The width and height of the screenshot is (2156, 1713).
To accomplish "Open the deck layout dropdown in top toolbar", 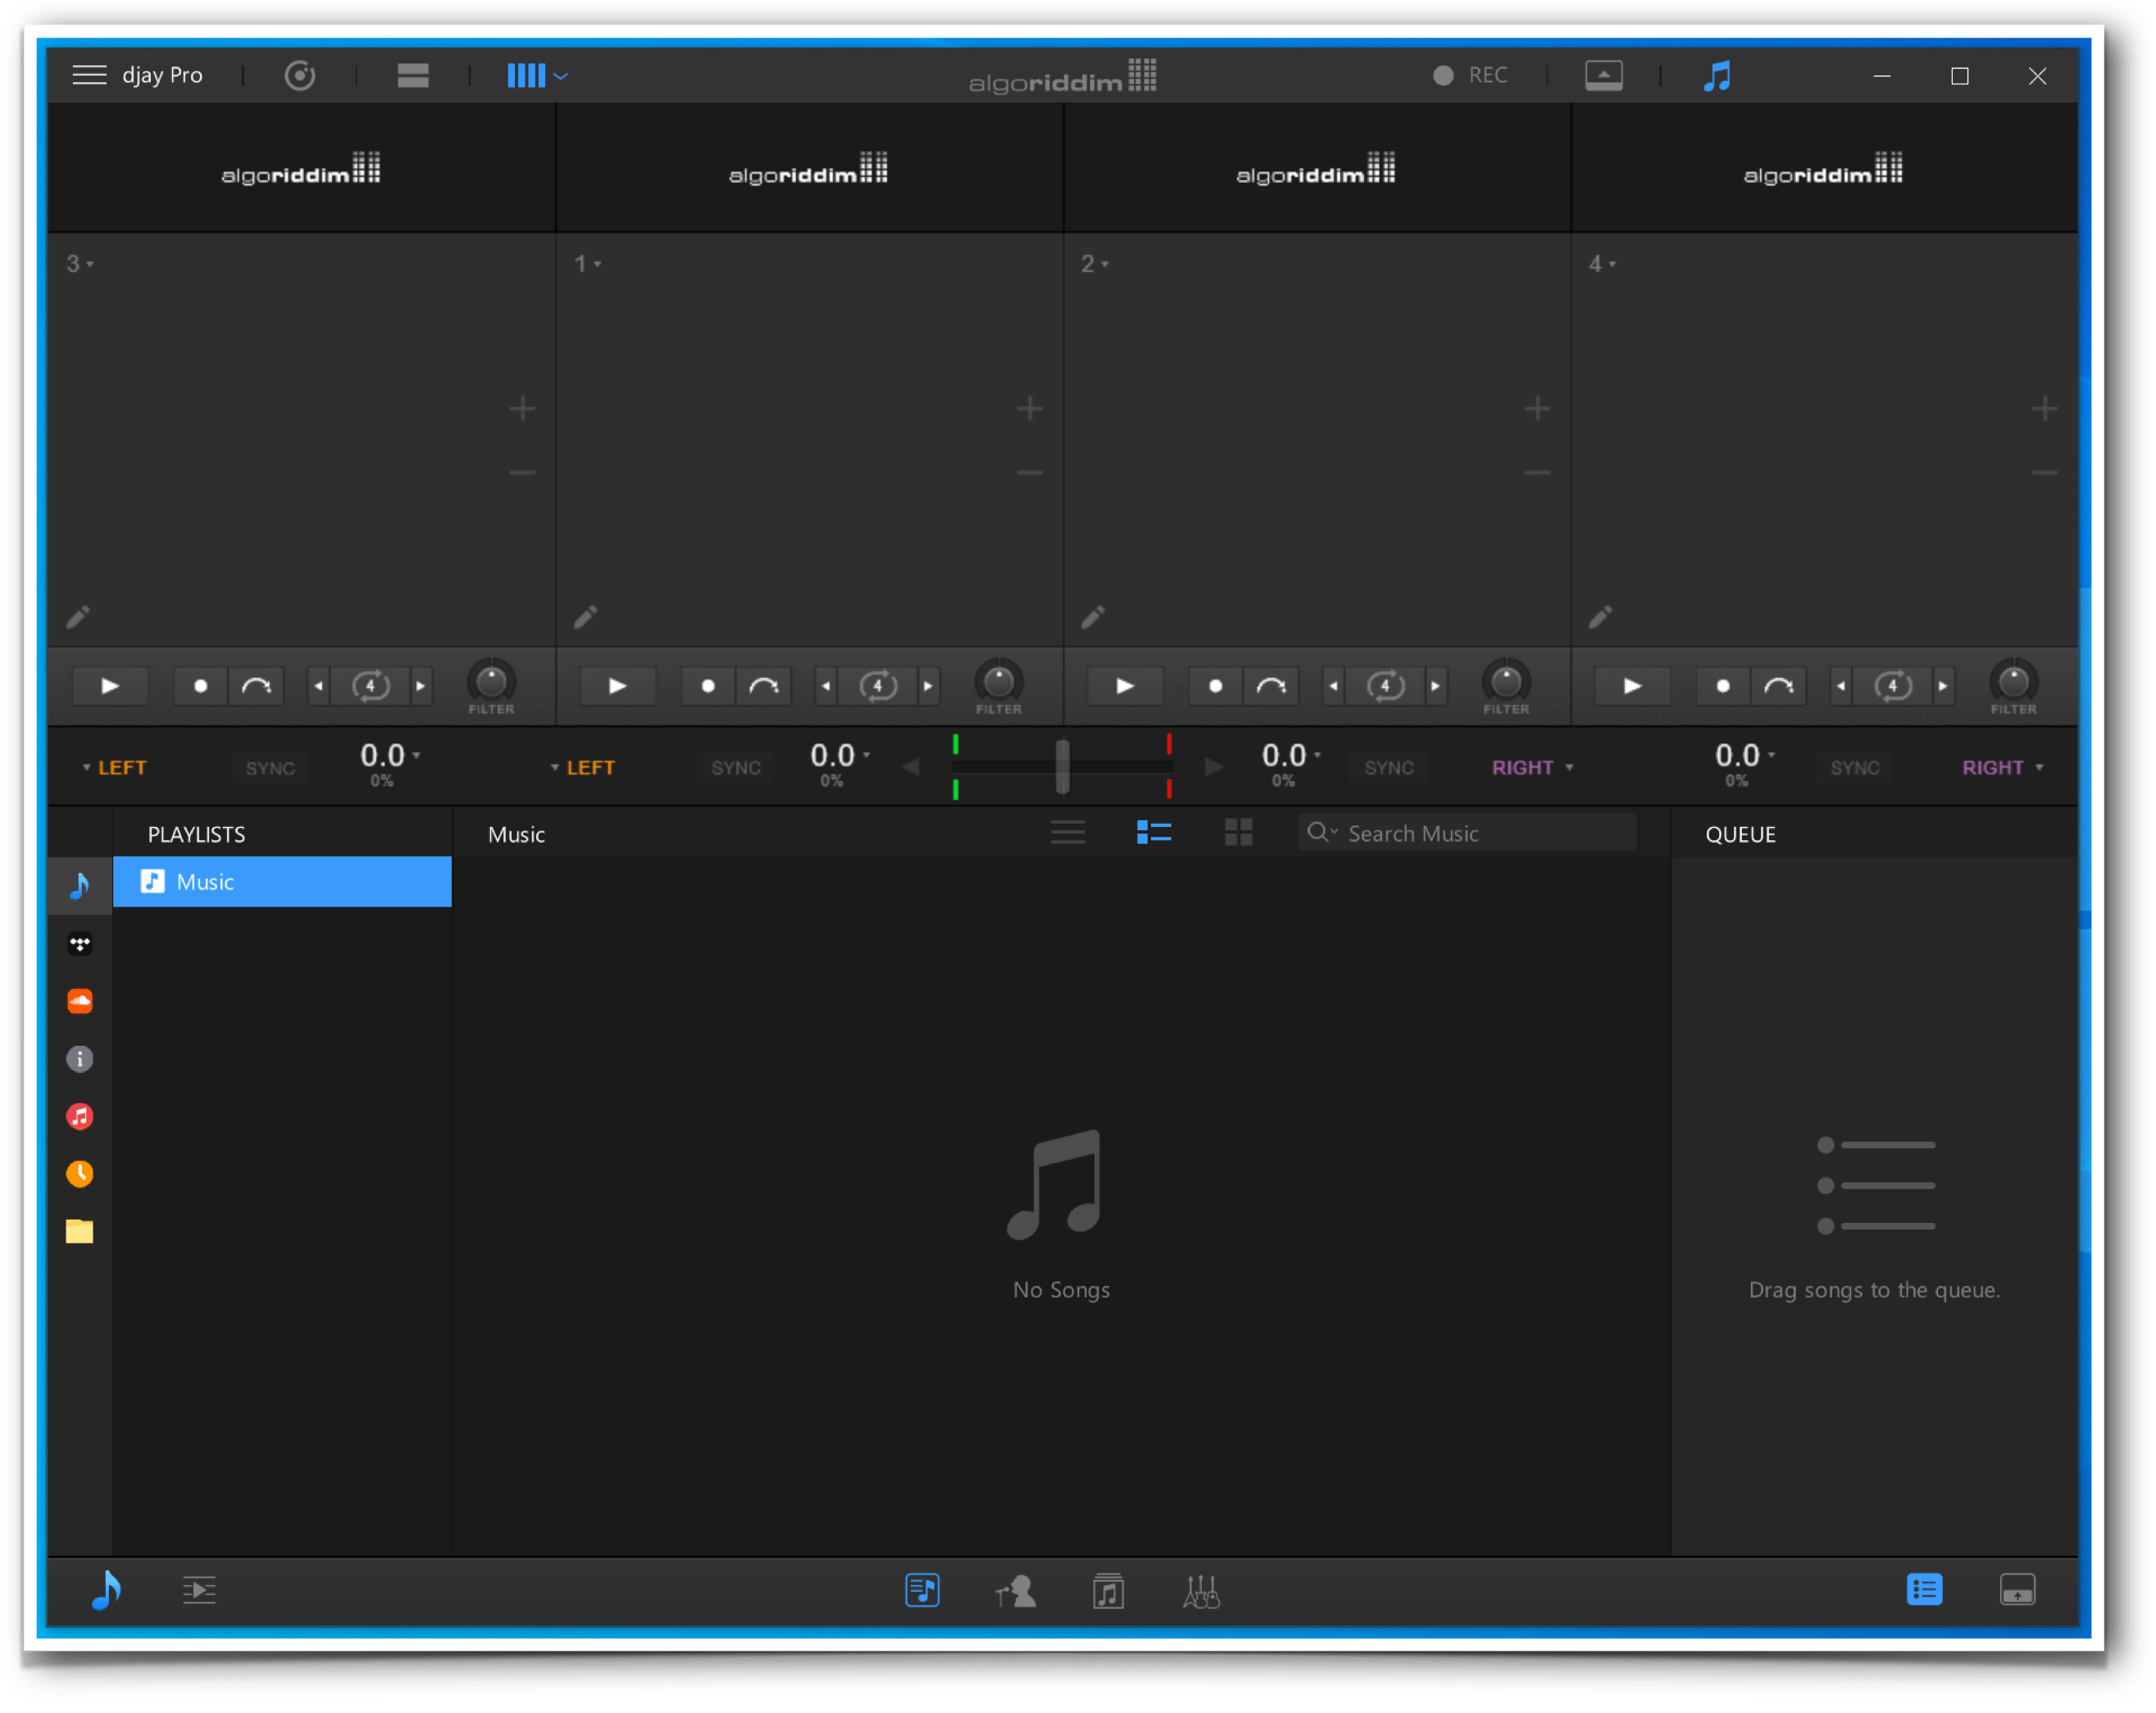I will 537,75.
